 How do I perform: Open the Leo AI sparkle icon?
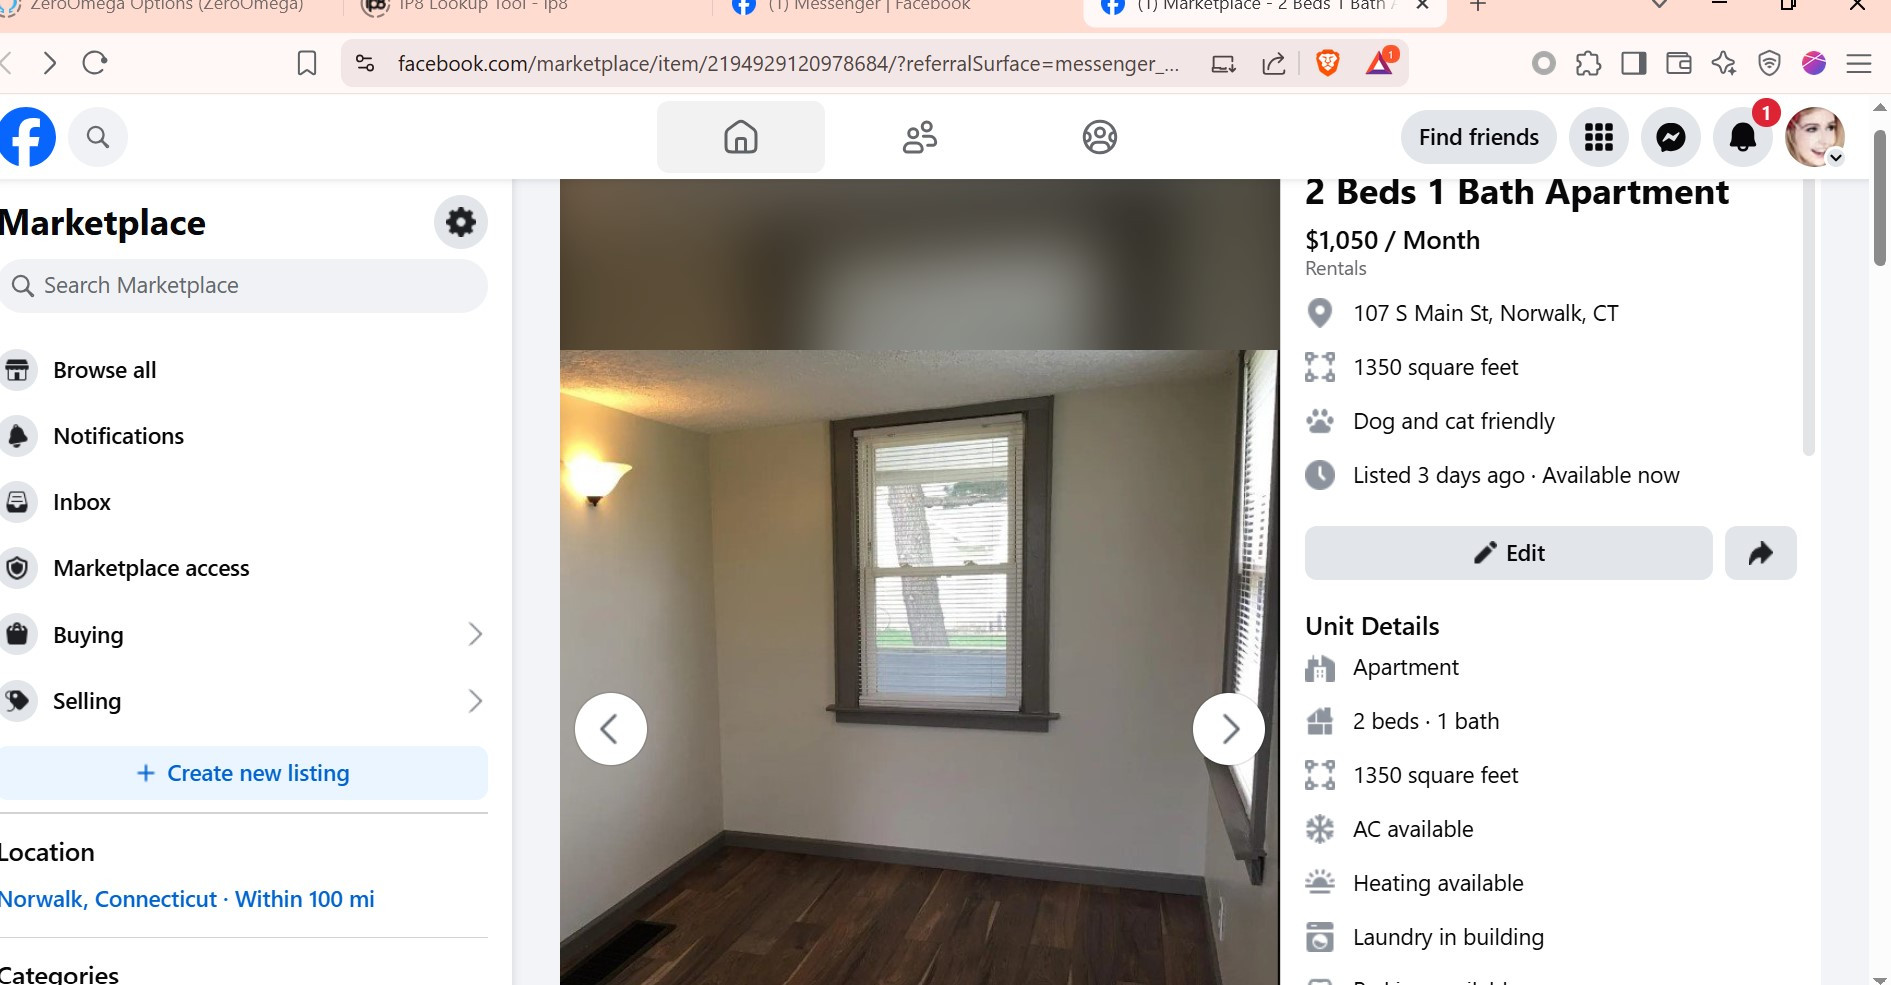tap(1724, 64)
